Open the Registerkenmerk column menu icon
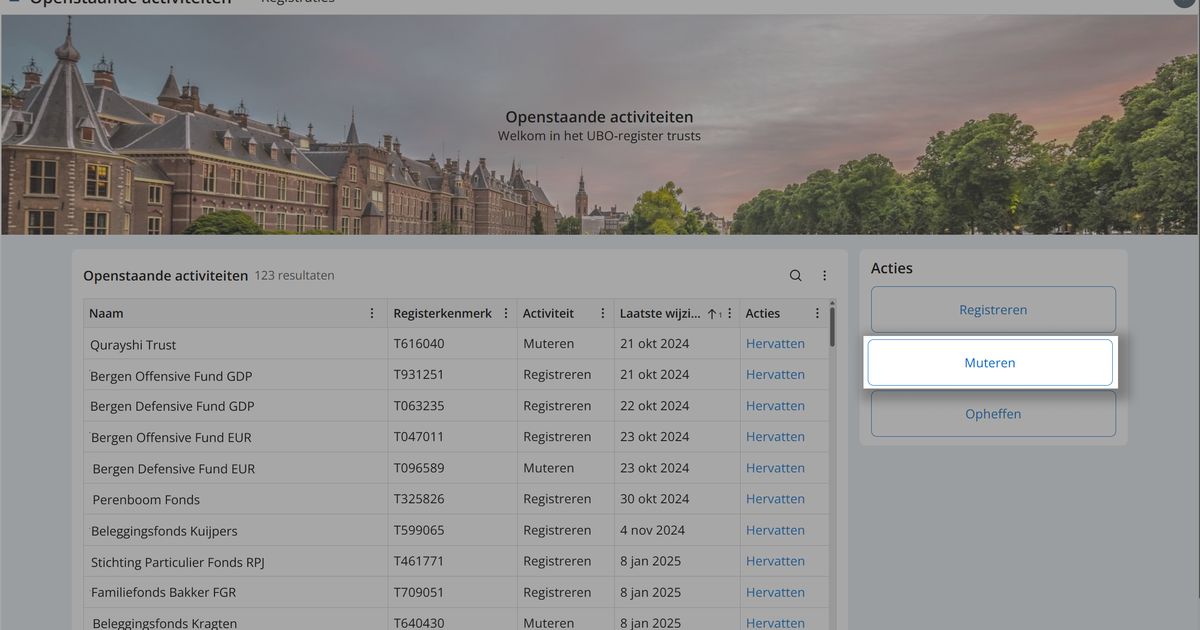This screenshot has width=1200, height=630. [x=505, y=312]
